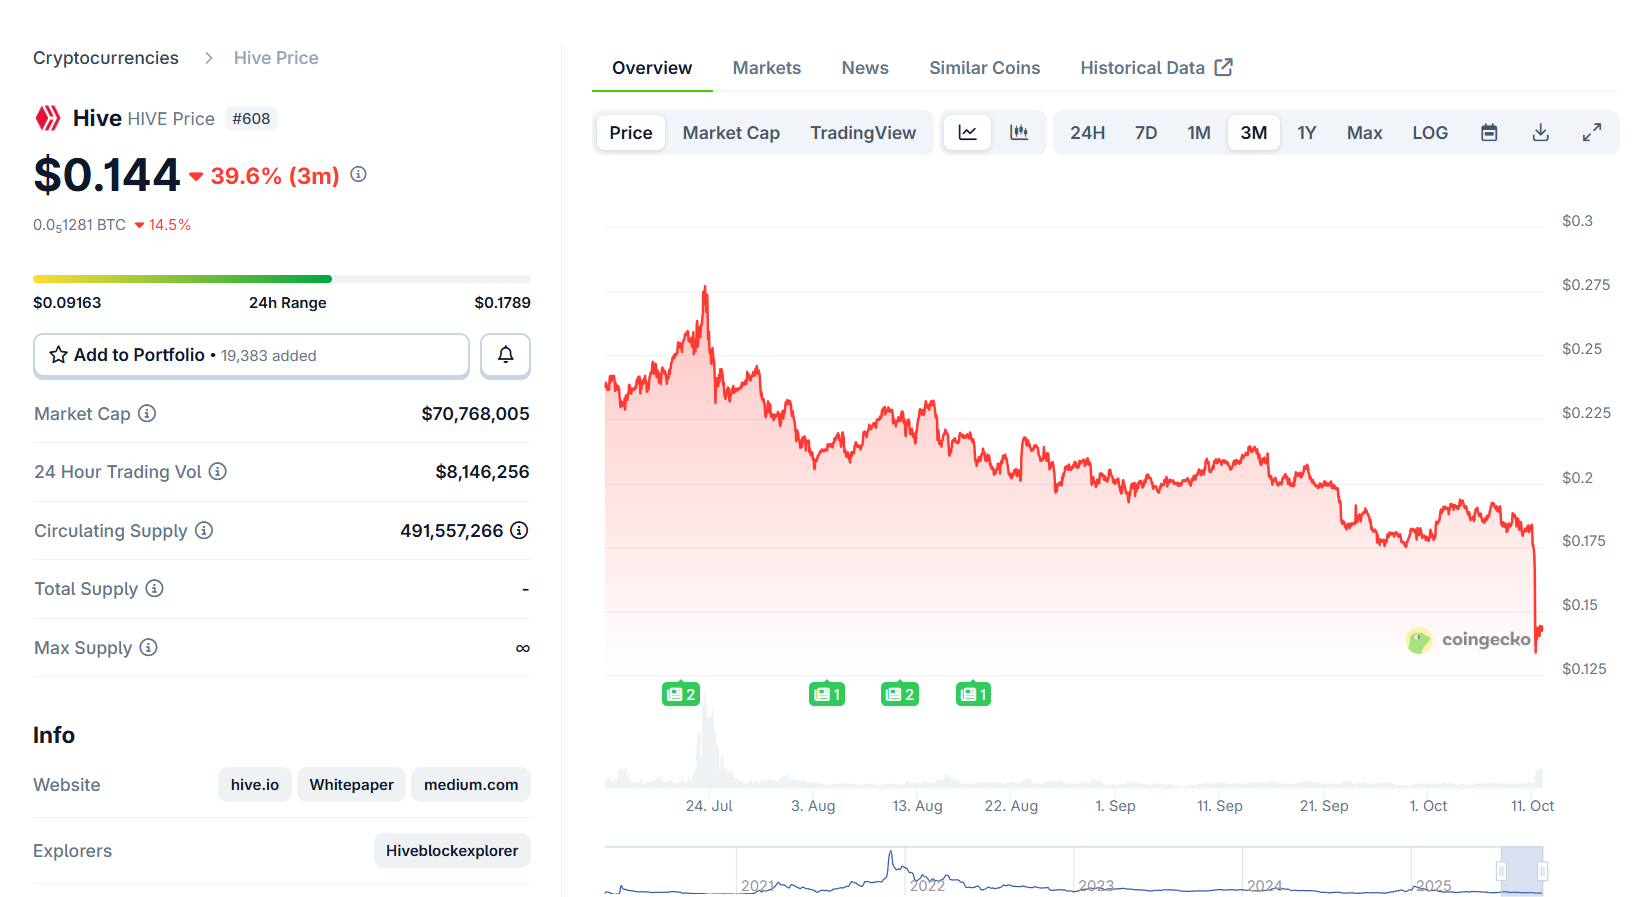Open the Similar Coins tab
1650x897 pixels.
click(x=984, y=68)
